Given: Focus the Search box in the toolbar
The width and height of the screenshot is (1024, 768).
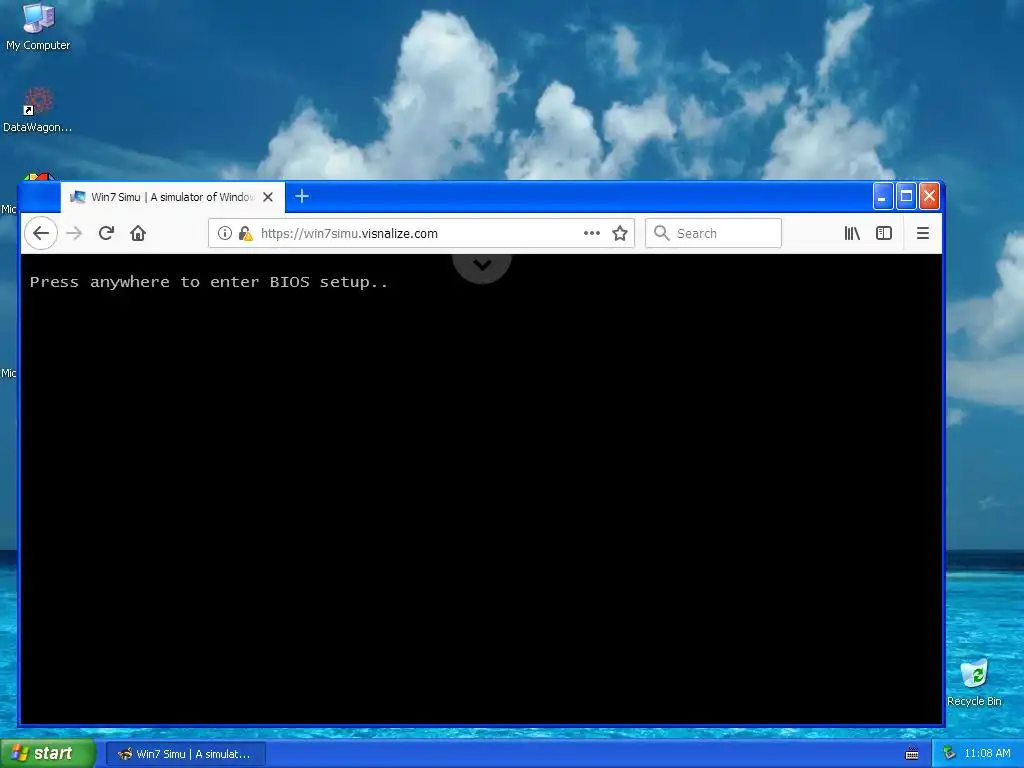Looking at the screenshot, I should pos(713,233).
